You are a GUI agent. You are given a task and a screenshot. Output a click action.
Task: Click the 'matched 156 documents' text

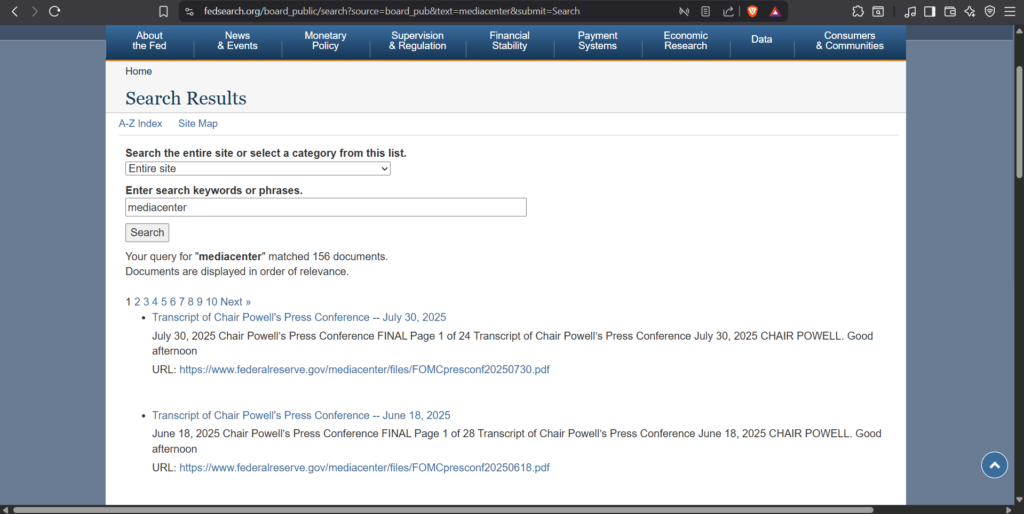click(x=328, y=257)
